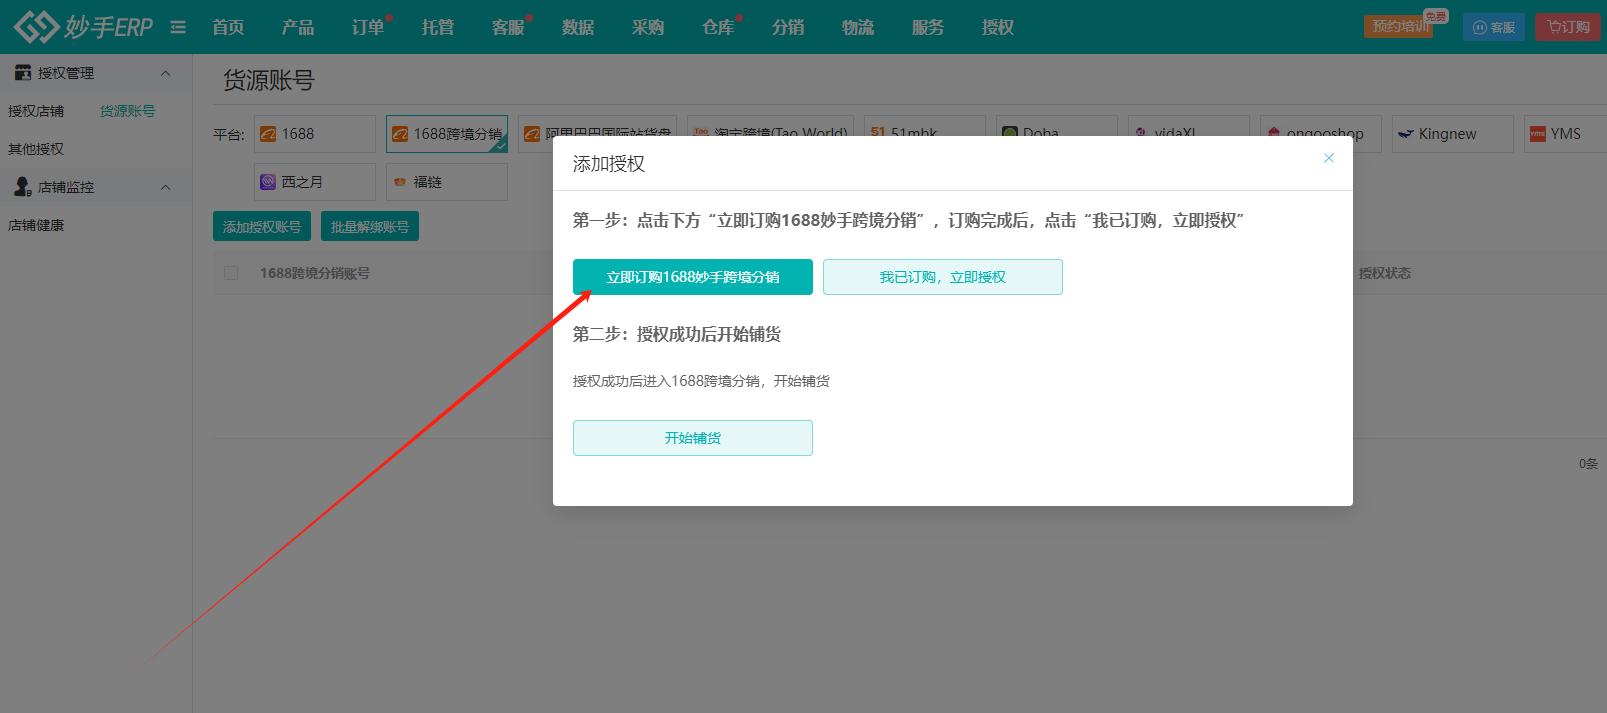This screenshot has width=1607, height=713.
Task: Click the 货源账号 page title
Action: 268,80
